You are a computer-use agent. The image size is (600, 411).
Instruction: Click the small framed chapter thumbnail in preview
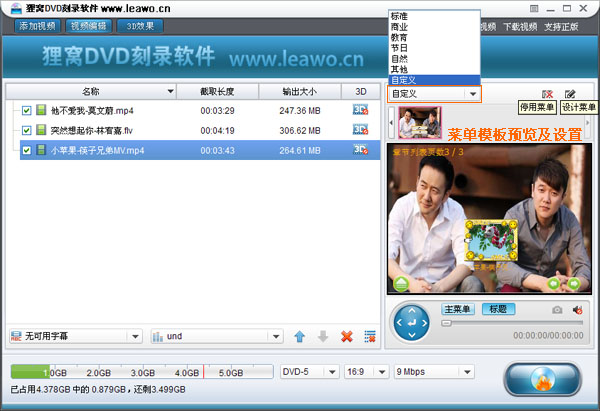[492, 240]
